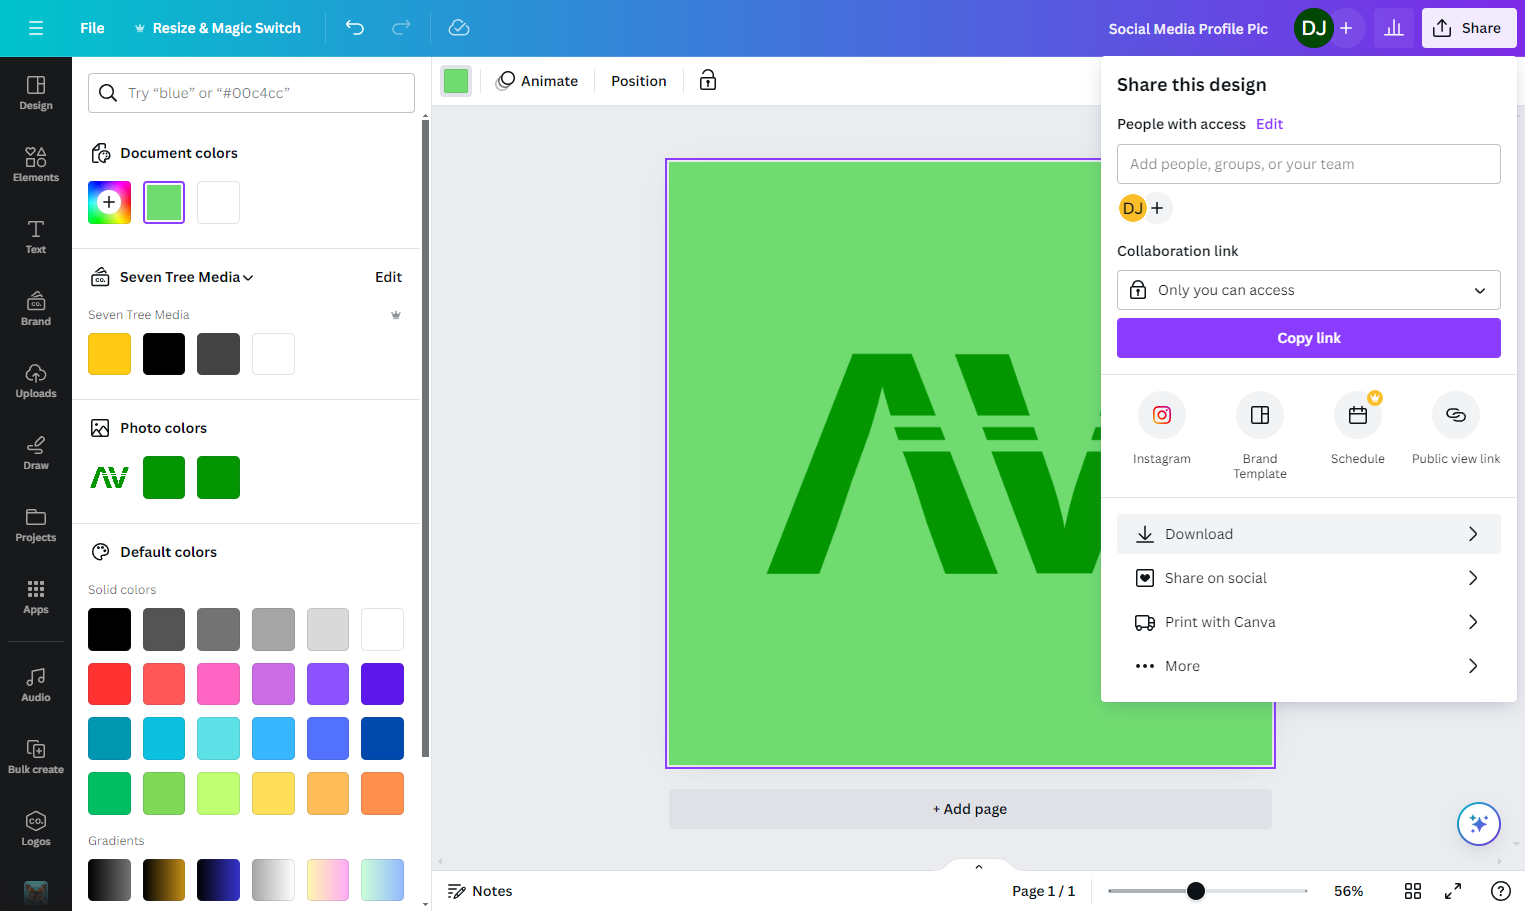Open the Uploads sidebar panel
The image size is (1525, 911).
pos(36,380)
